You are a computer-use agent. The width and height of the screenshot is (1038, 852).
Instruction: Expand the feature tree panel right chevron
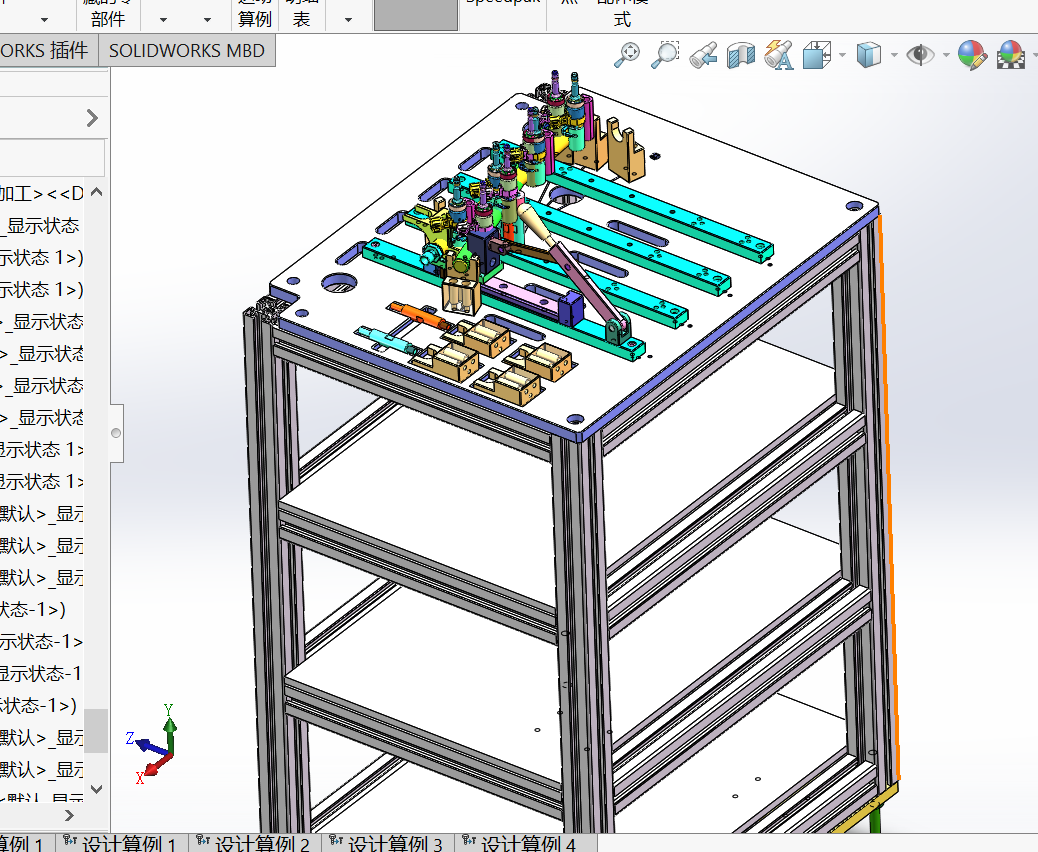(x=92, y=118)
